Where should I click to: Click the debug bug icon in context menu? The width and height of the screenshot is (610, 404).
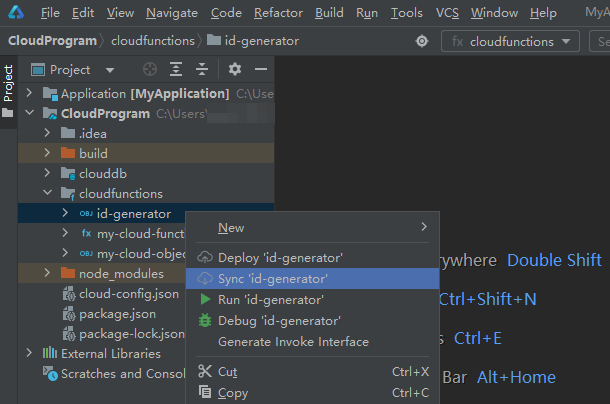[205, 321]
